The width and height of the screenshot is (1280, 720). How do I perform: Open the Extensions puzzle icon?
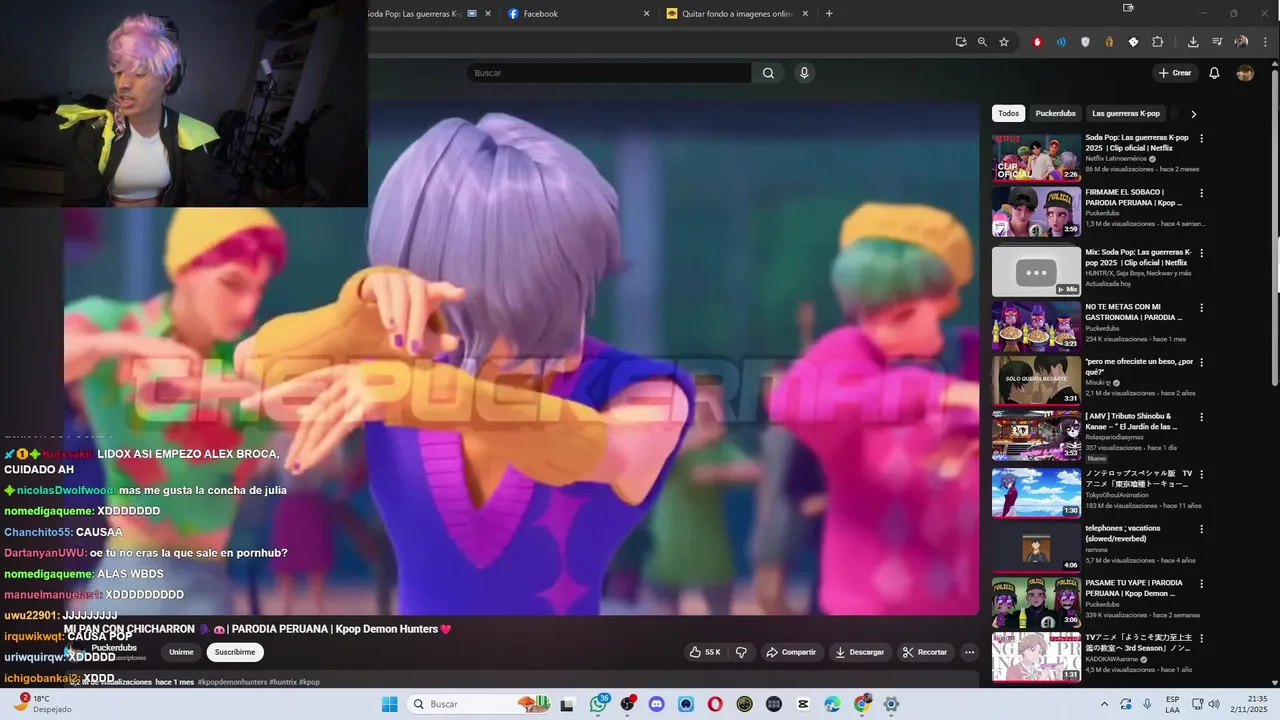(1158, 42)
